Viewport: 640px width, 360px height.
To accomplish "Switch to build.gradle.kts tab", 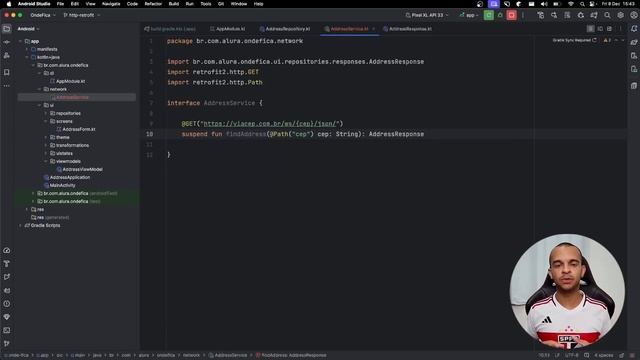I will pyautogui.click(x=170, y=29).
